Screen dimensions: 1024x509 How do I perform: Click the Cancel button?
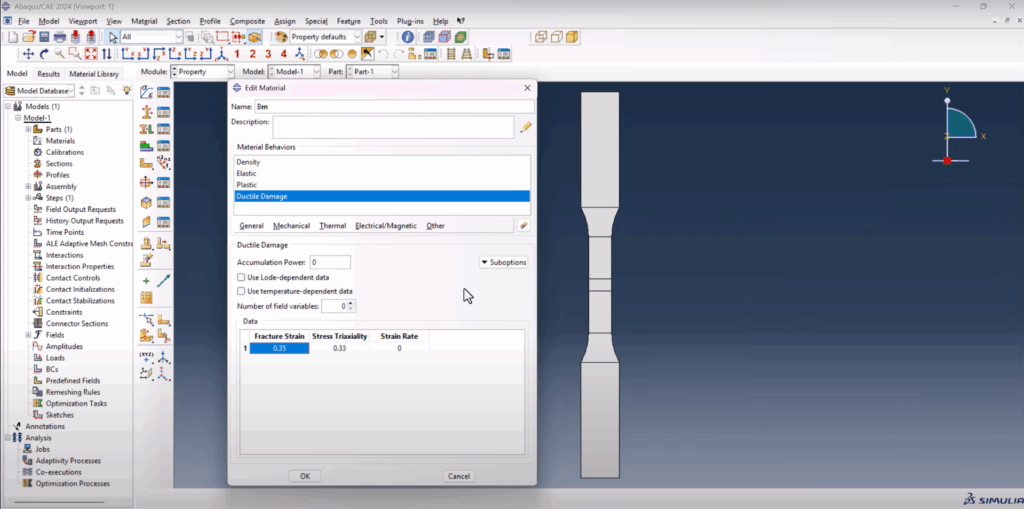[x=458, y=476]
